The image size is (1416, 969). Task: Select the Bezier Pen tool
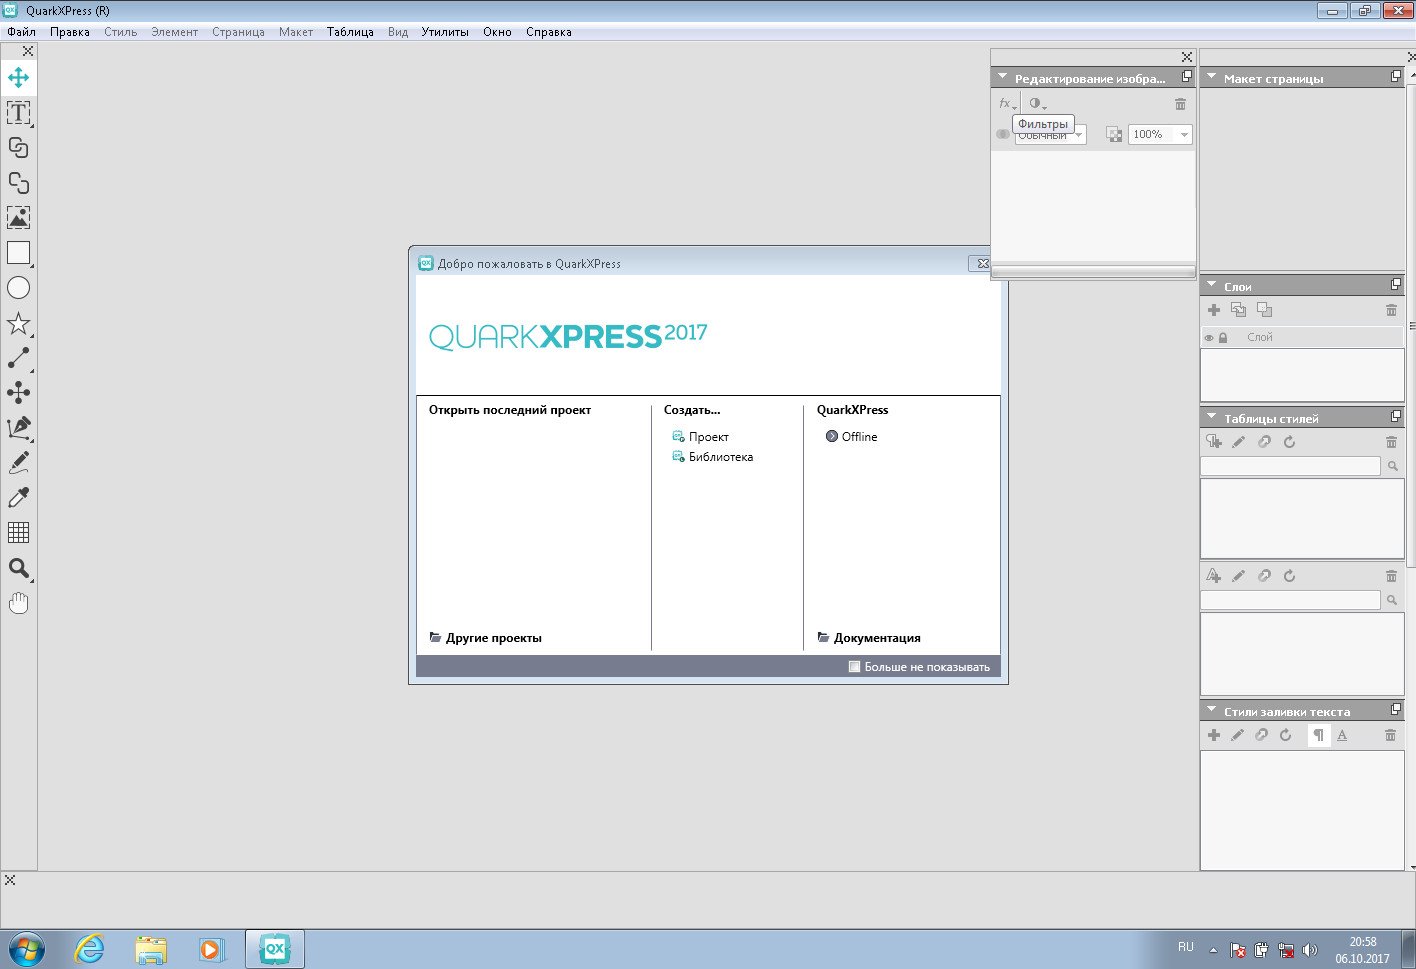pyautogui.click(x=18, y=428)
